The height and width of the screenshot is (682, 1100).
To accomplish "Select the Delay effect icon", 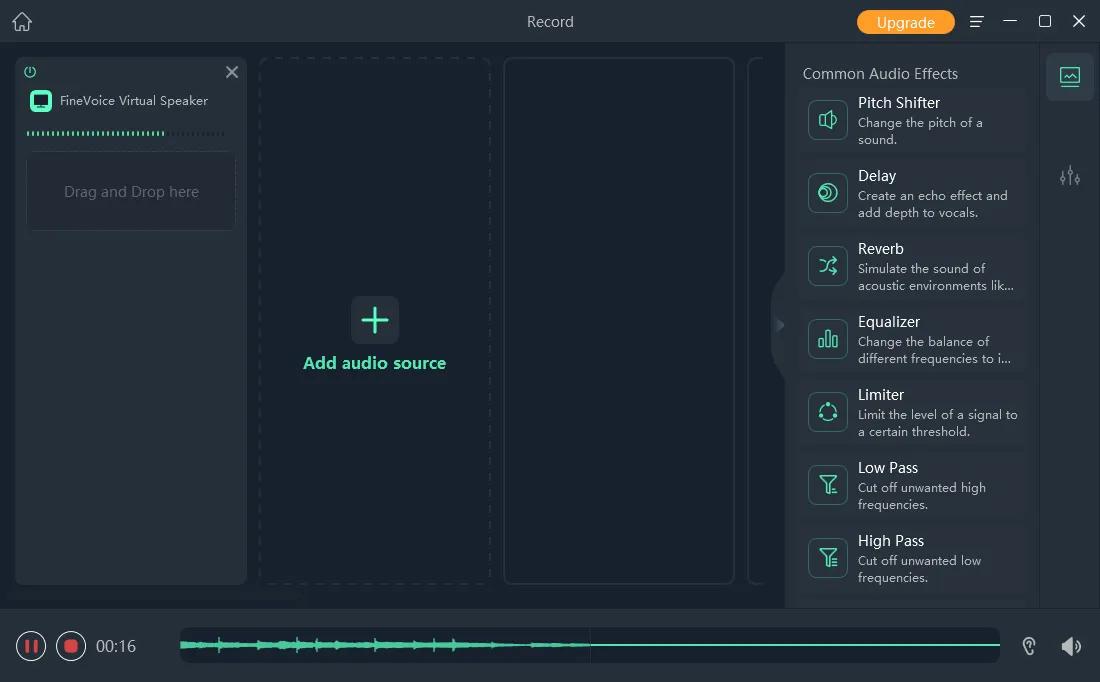I will (828, 193).
